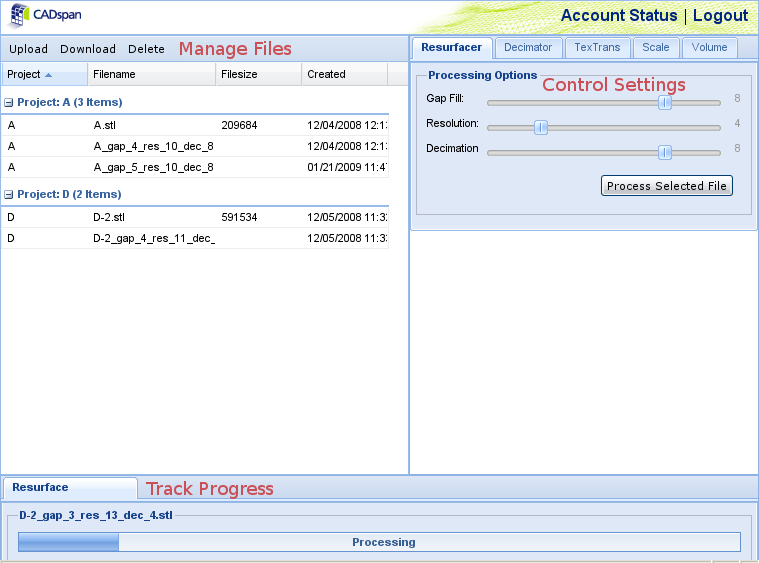Open the Scale tab
Screen dimensions: 759x563
(656, 47)
